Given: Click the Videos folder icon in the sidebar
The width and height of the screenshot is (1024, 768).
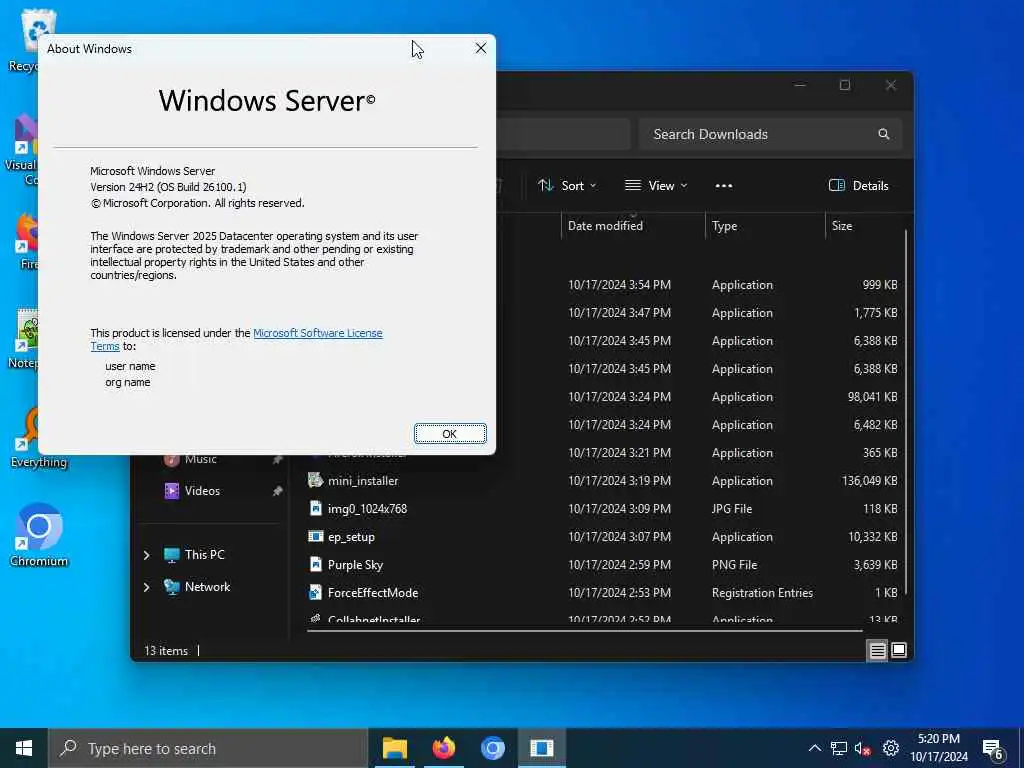Looking at the screenshot, I should click(x=172, y=490).
